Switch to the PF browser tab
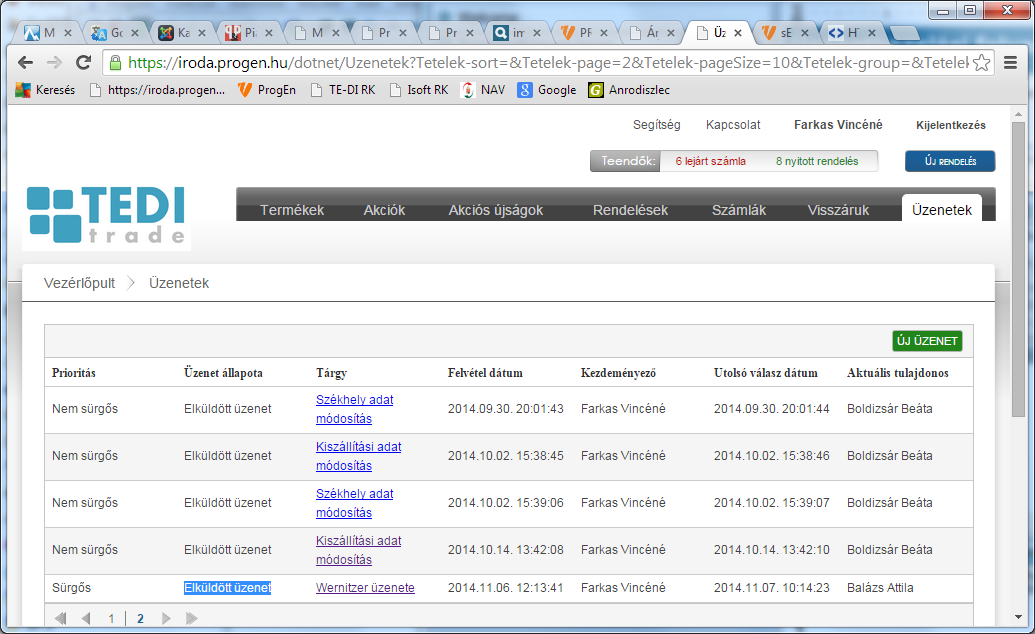The image size is (1035, 634). (x=583, y=32)
